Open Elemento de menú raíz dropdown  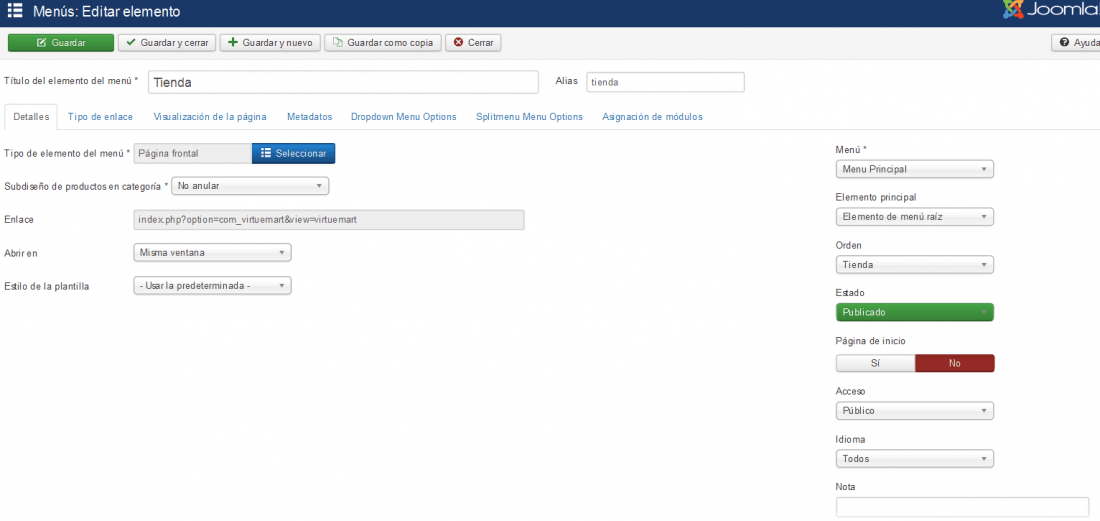[915, 217]
